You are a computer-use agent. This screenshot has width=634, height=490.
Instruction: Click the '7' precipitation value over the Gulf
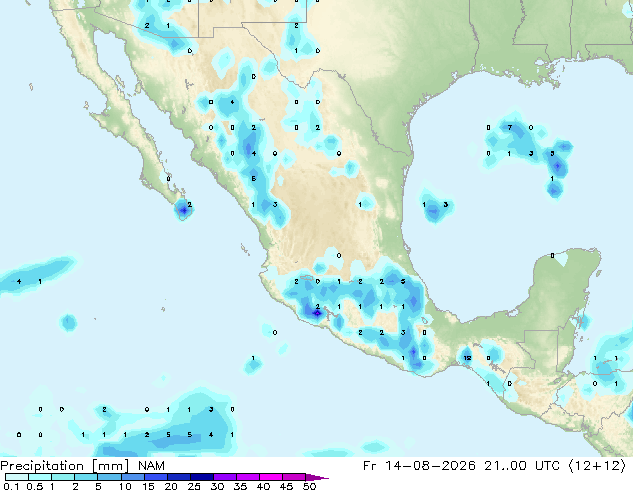509,127
